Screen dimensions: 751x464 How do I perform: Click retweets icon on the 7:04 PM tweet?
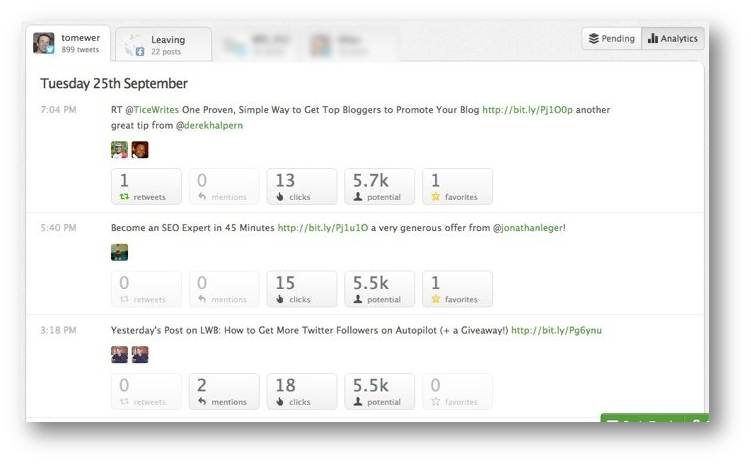[125, 197]
